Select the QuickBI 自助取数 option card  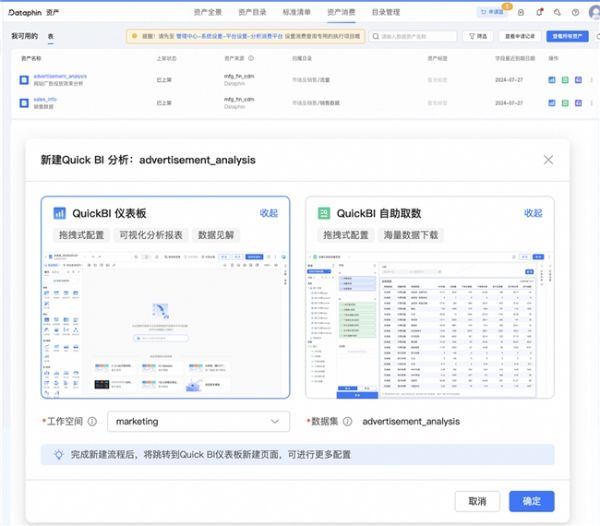tap(430, 297)
